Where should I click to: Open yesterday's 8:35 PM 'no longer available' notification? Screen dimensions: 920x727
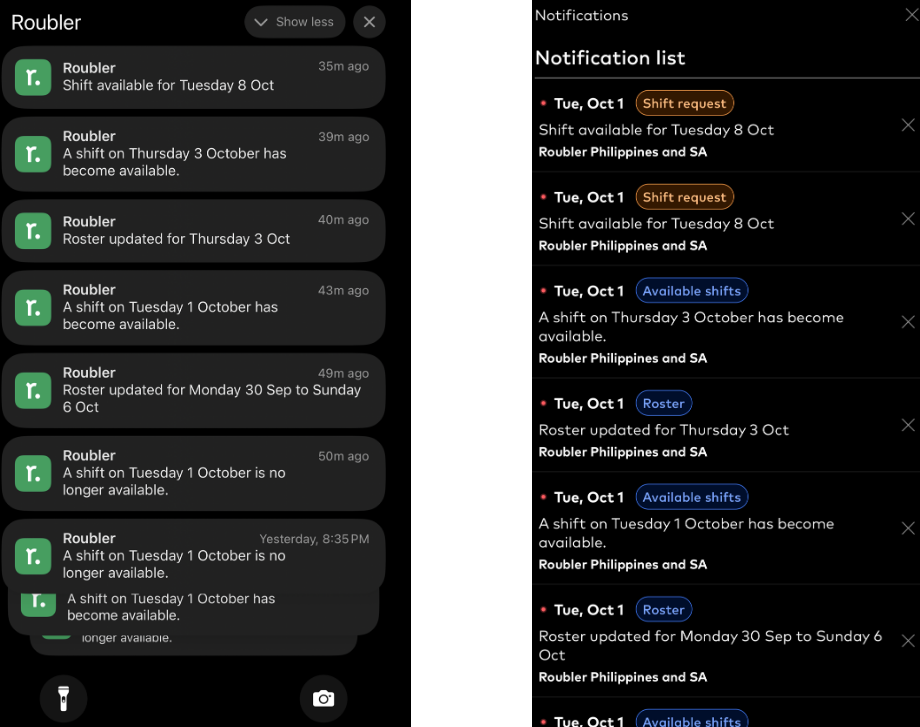coord(194,556)
